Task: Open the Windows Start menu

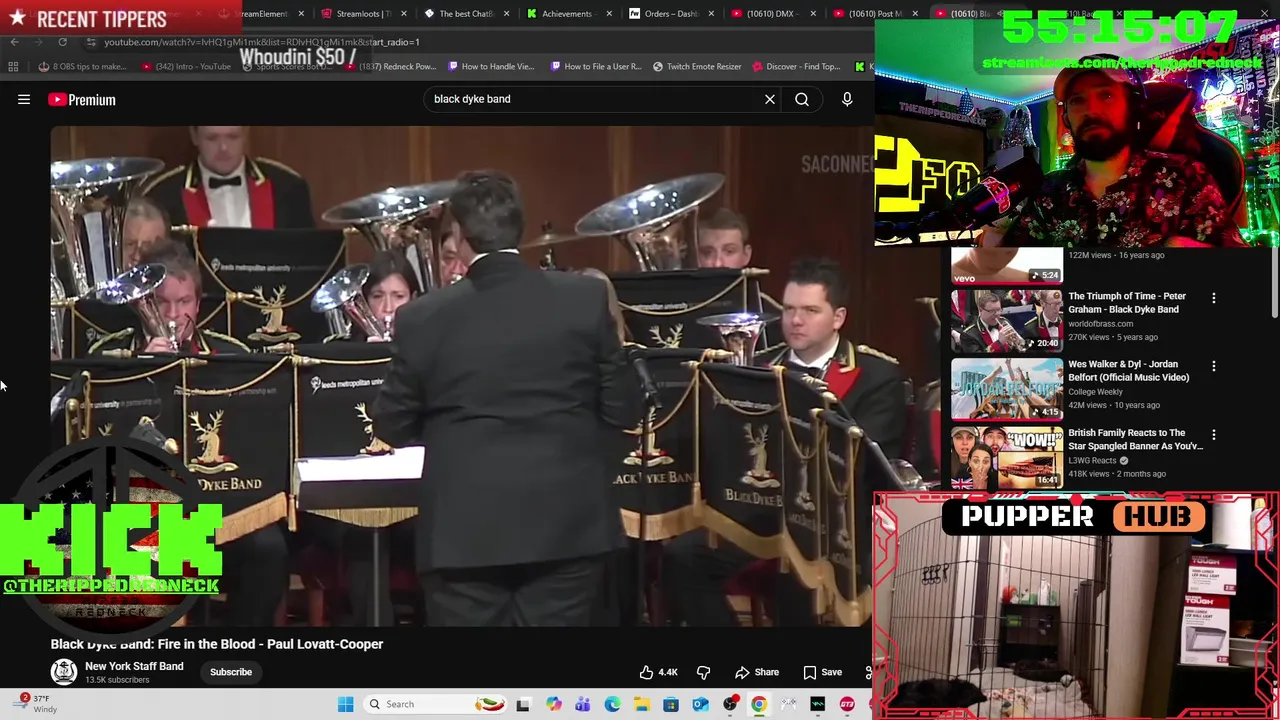Action: tap(346, 704)
